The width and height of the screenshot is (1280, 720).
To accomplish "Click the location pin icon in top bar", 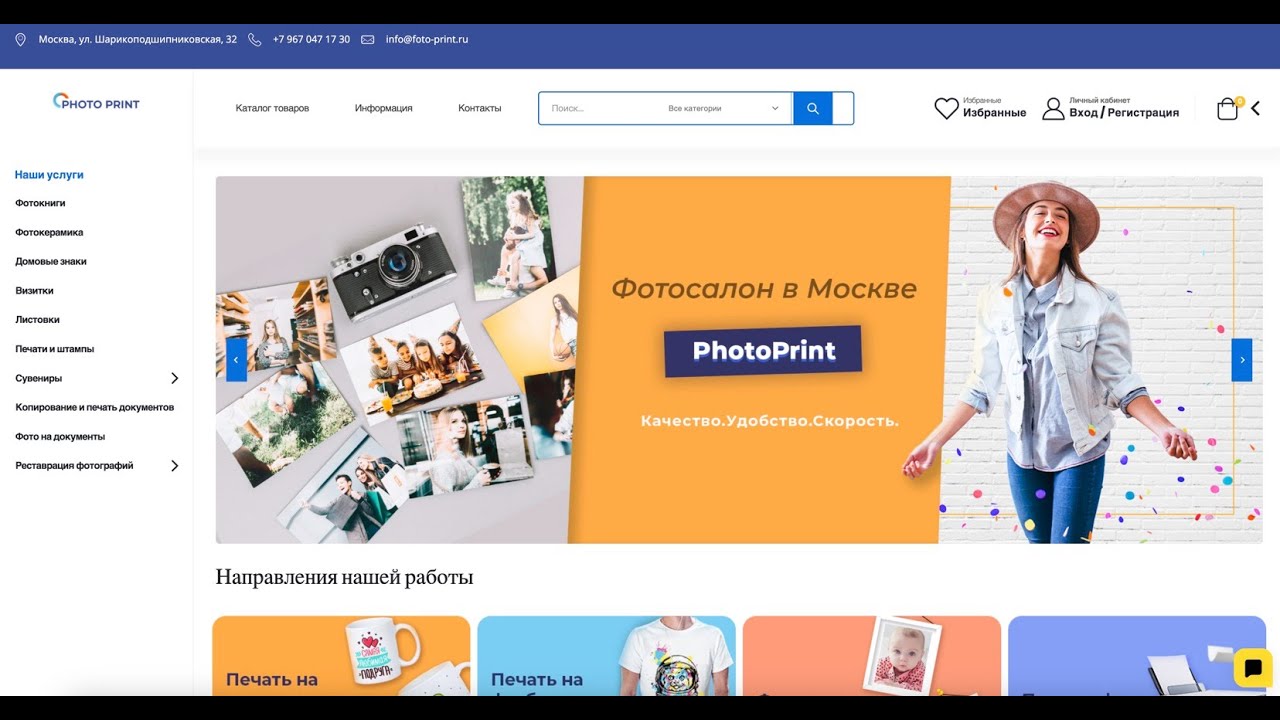I will click(x=20, y=40).
